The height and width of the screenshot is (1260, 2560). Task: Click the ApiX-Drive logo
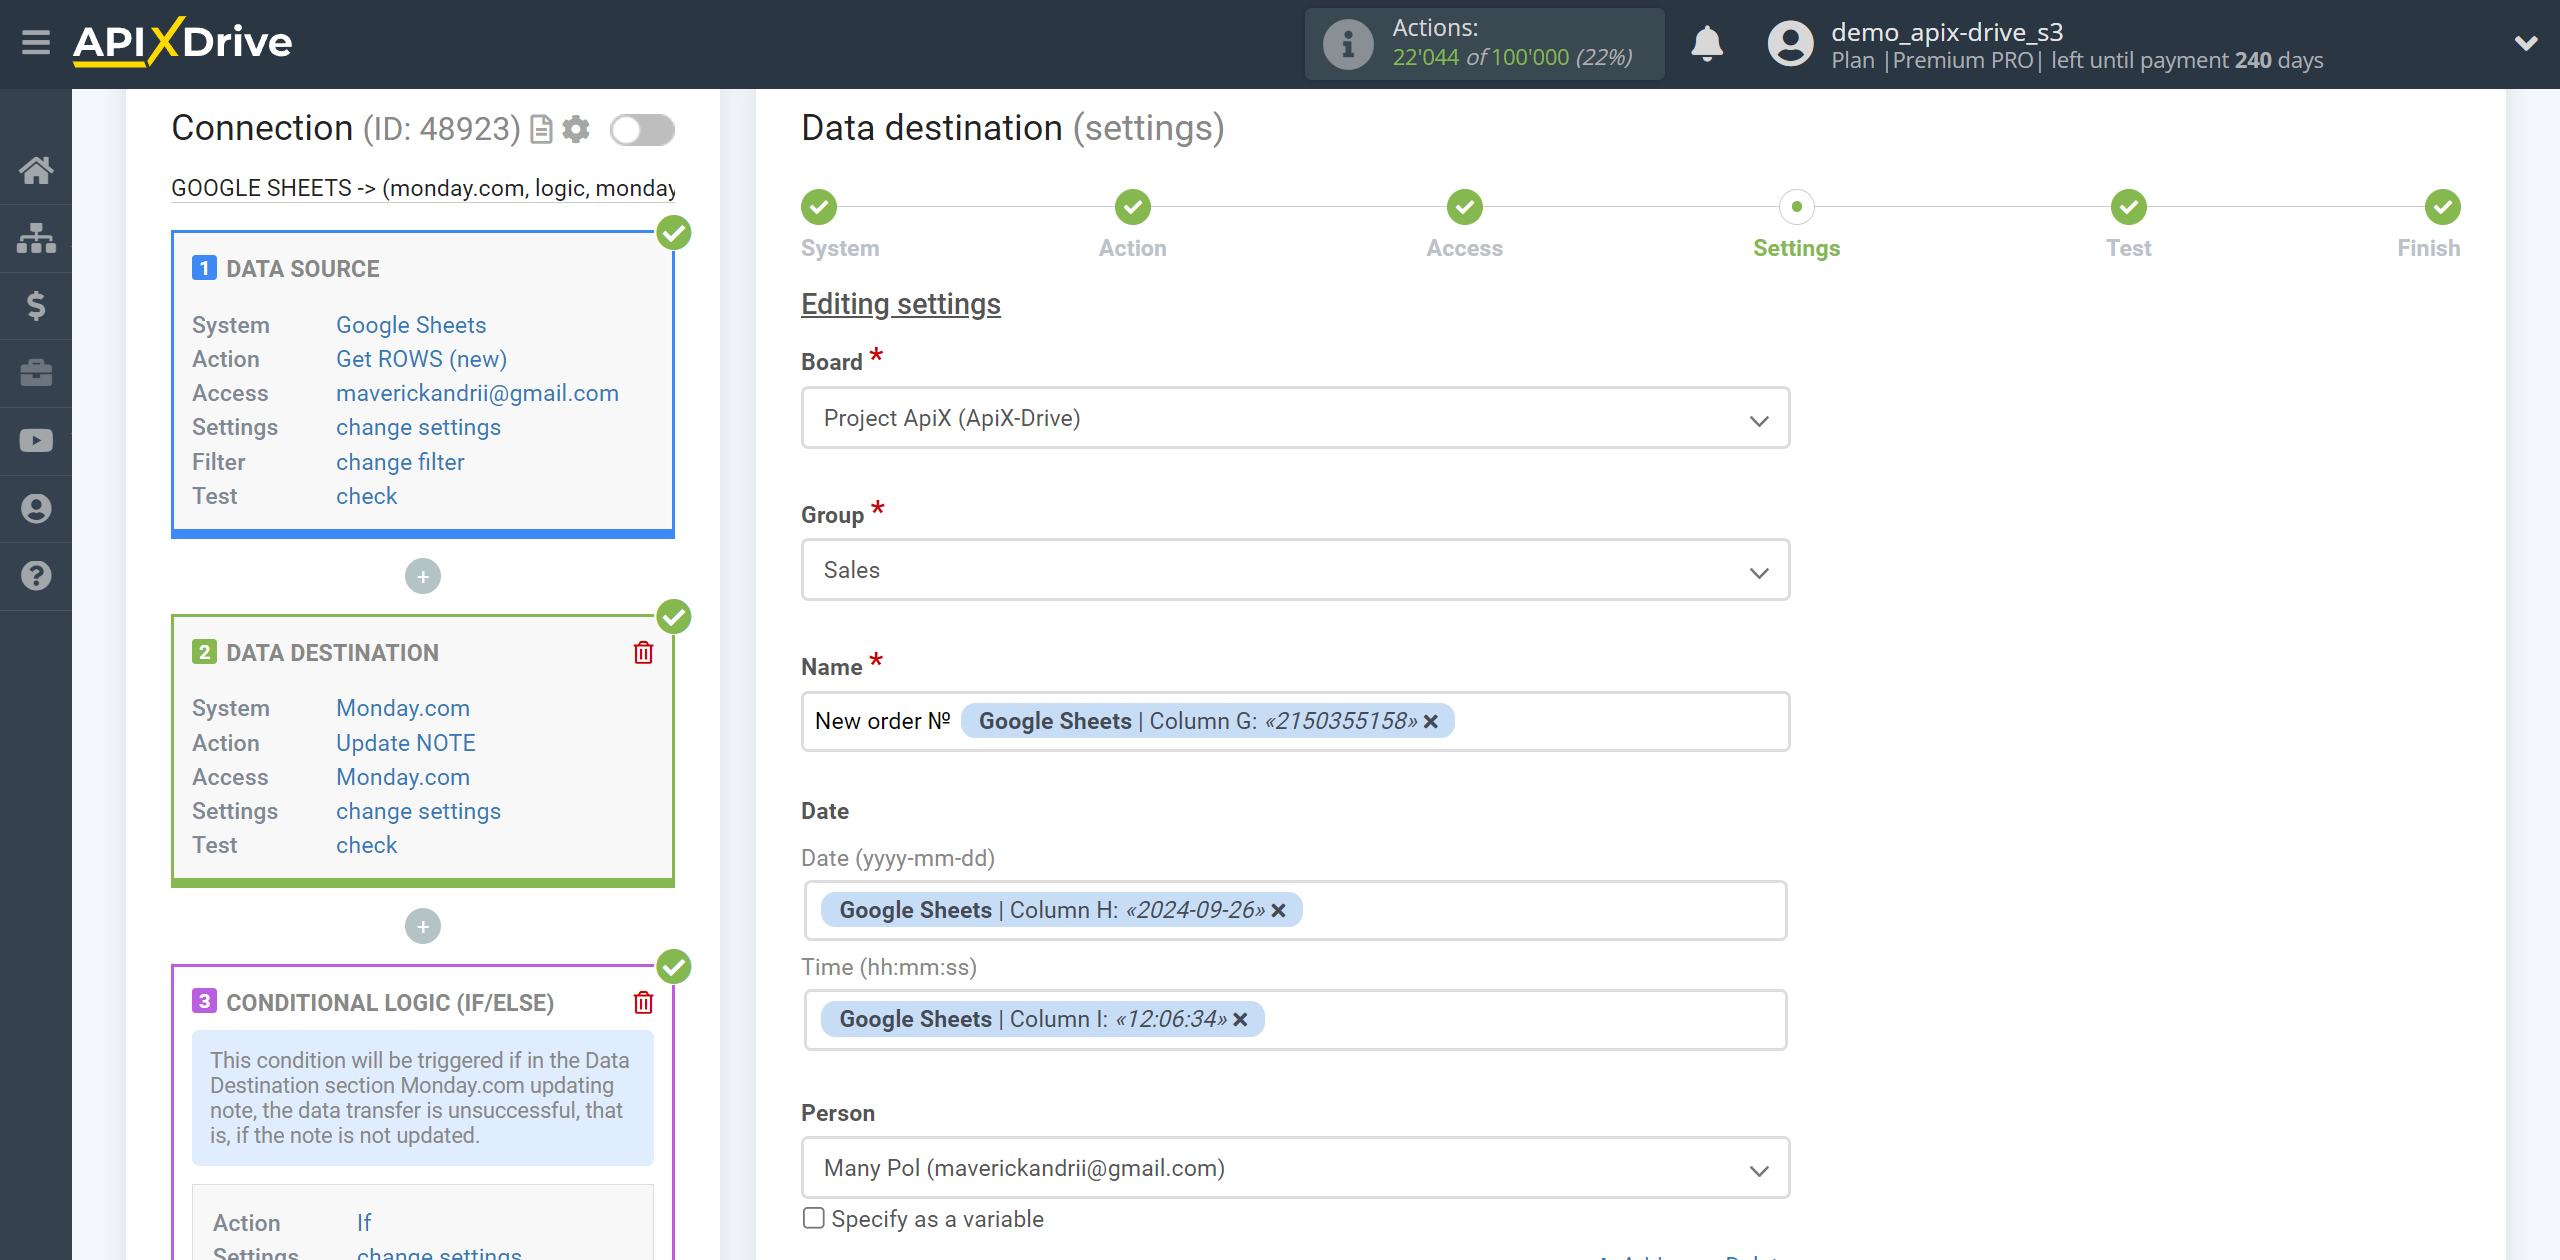pos(182,42)
